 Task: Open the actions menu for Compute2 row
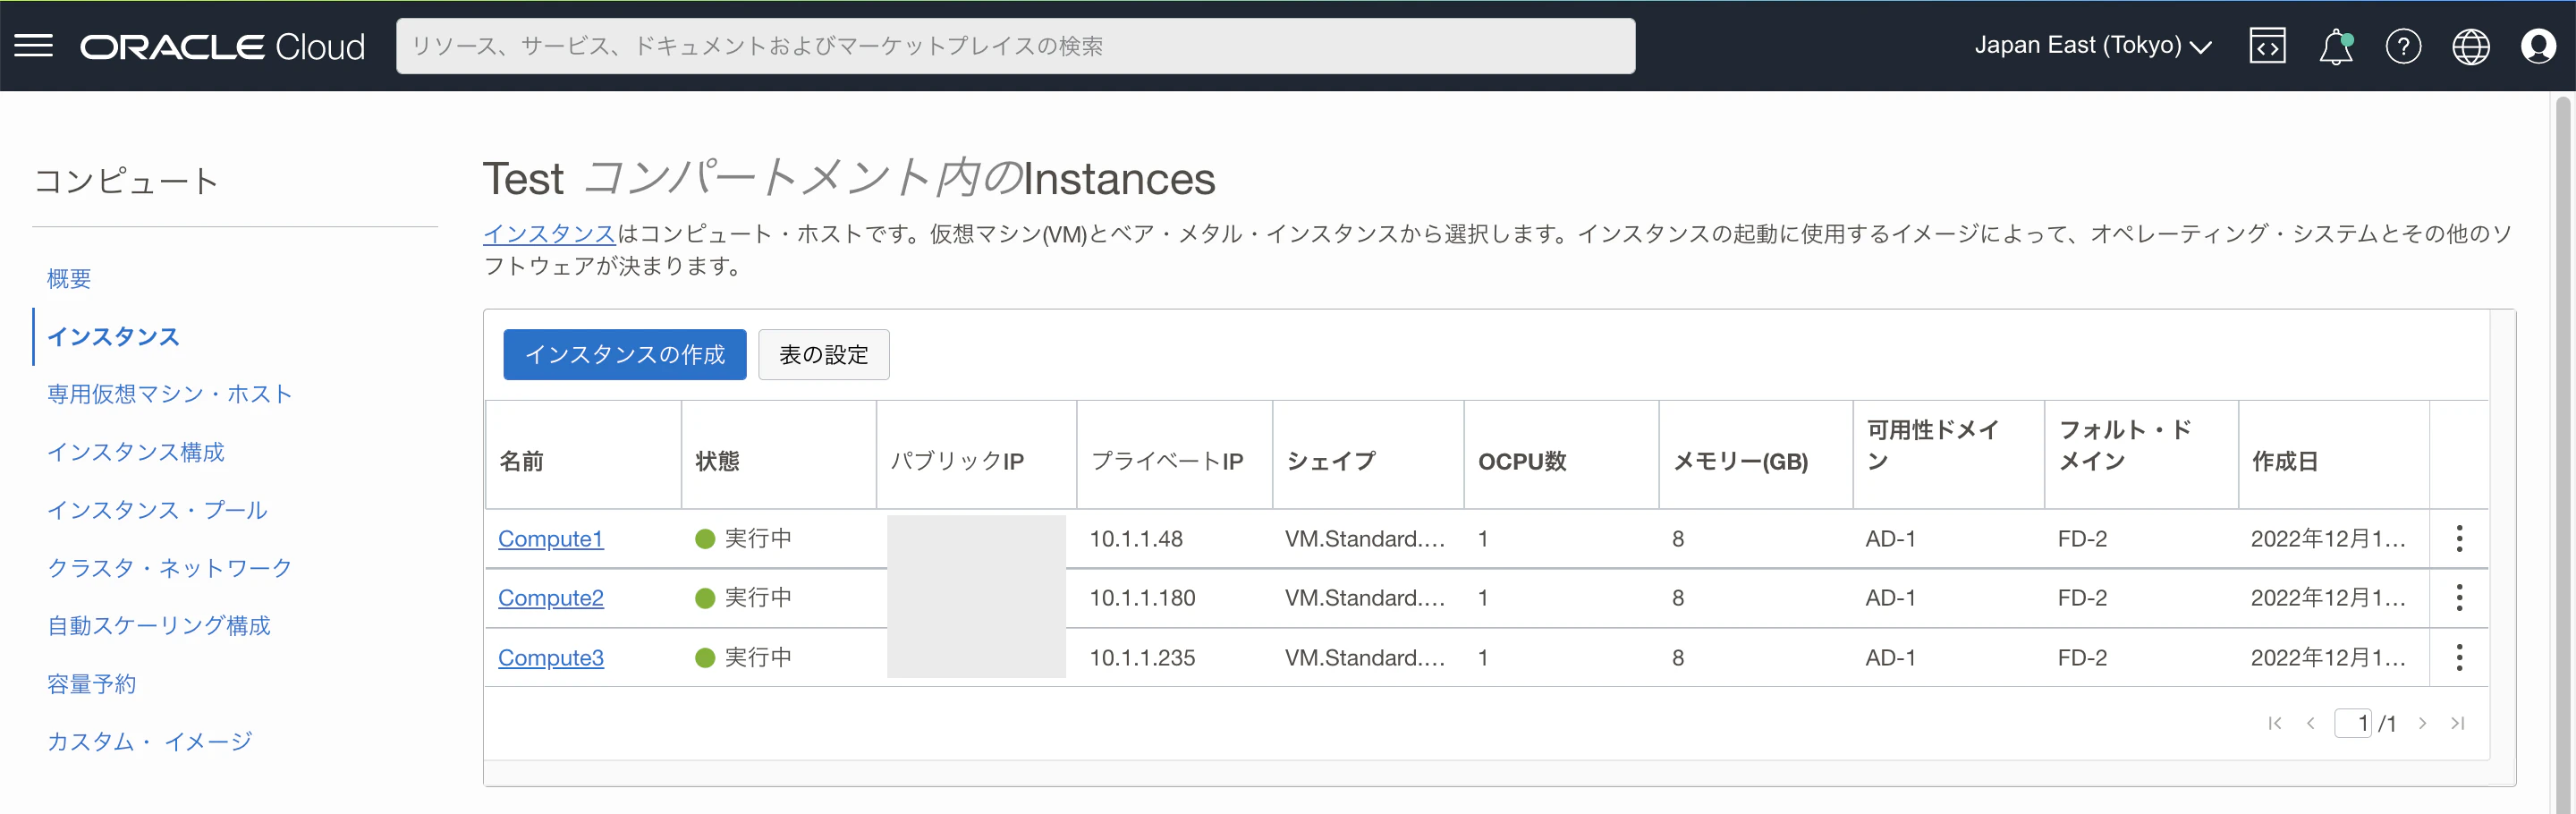[x=2459, y=598]
